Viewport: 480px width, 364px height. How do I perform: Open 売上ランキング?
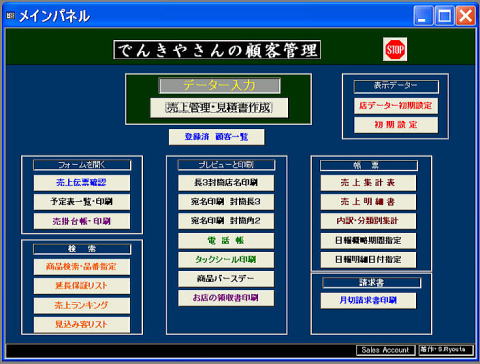click(x=82, y=305)
